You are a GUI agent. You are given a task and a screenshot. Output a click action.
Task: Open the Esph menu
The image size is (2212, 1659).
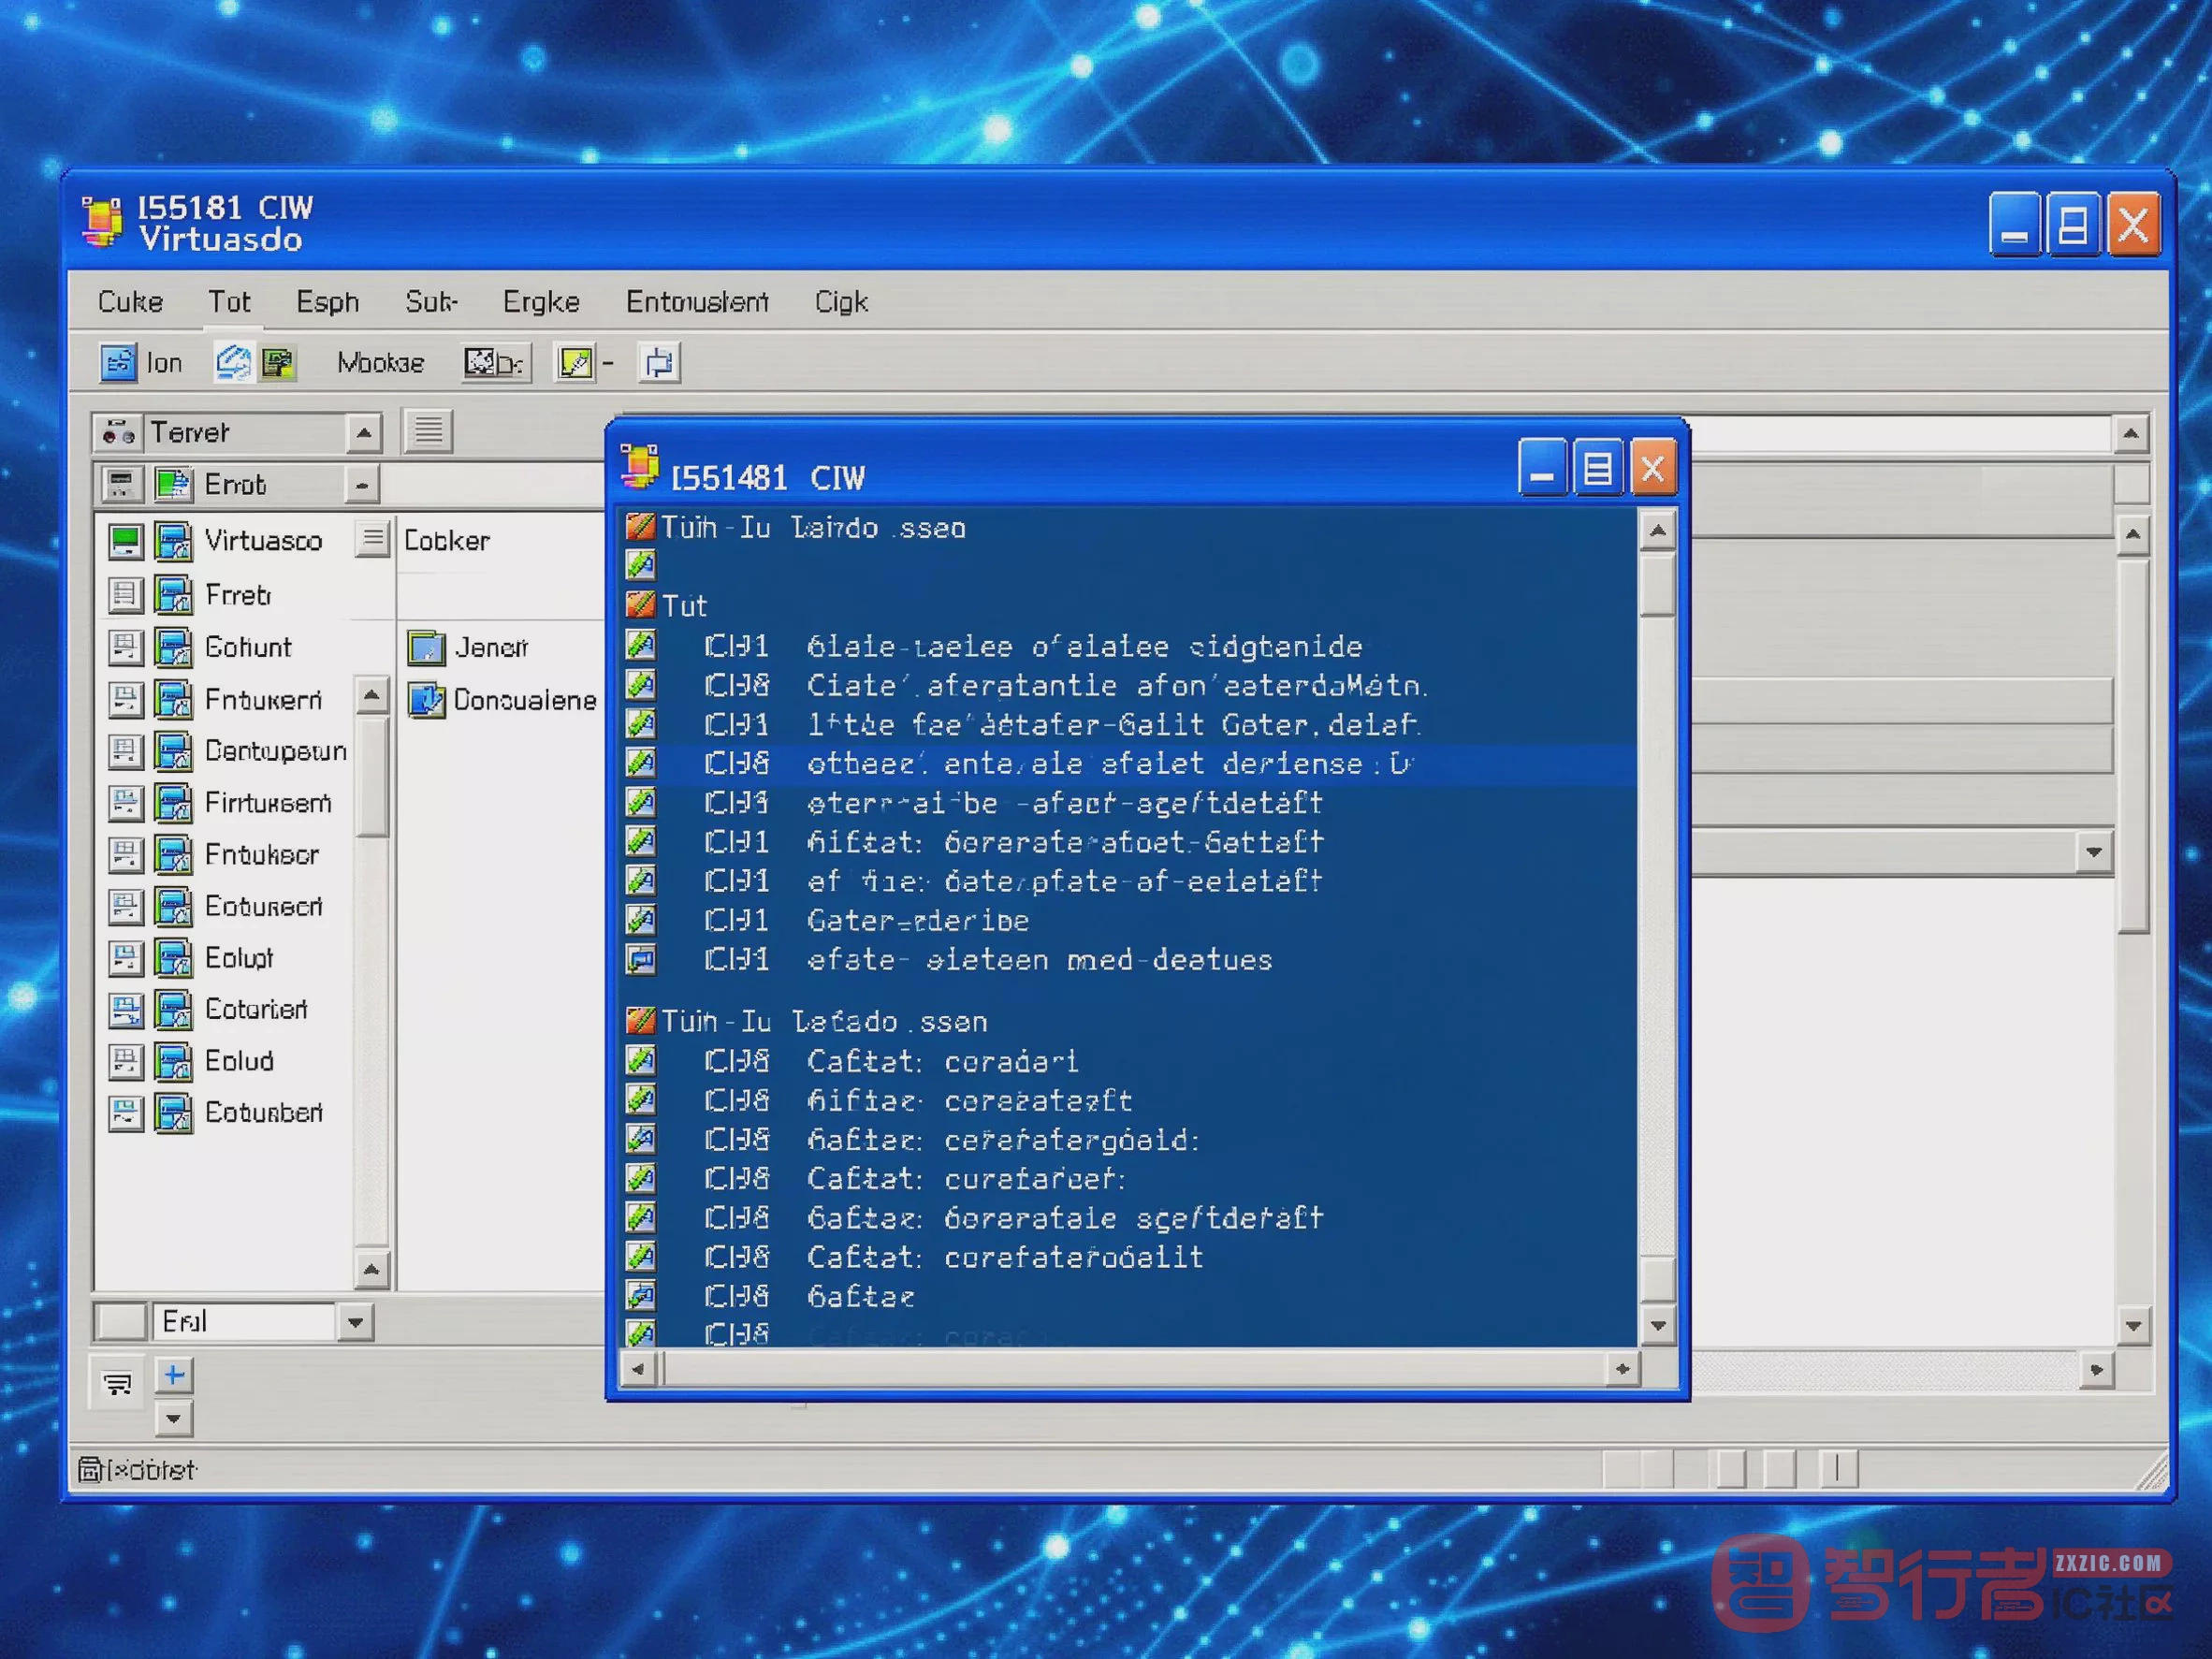point(327,301)
